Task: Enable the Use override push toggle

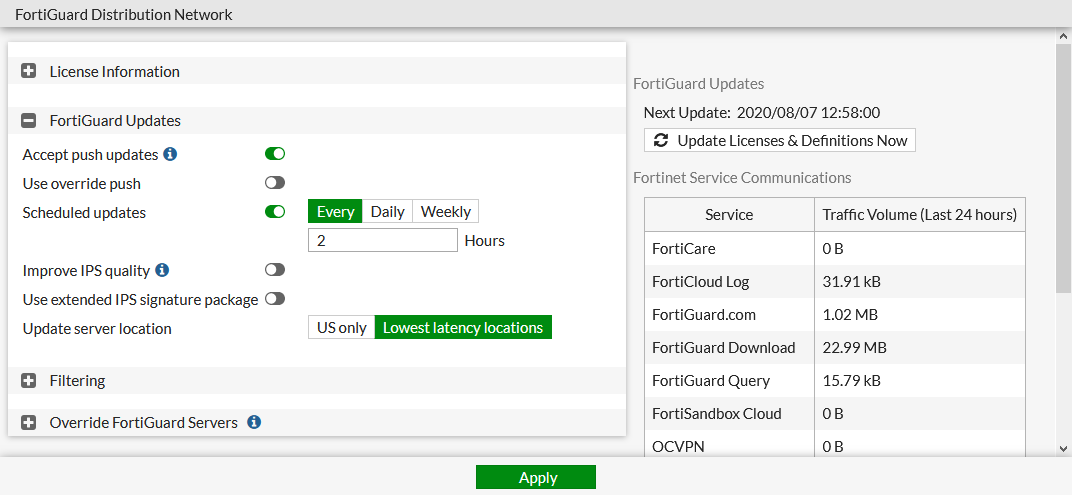Action: coord(275,183)
